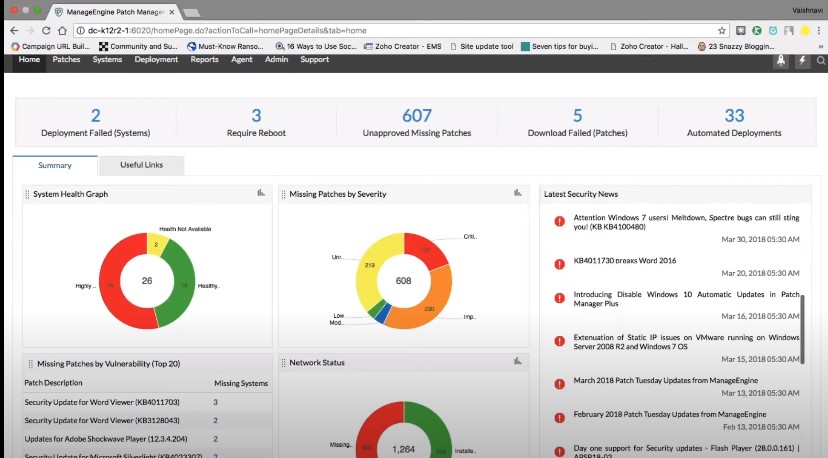The image size is (828, 458).
Task: Open the lightning bolt quick links icon
Action: point(802,60)
